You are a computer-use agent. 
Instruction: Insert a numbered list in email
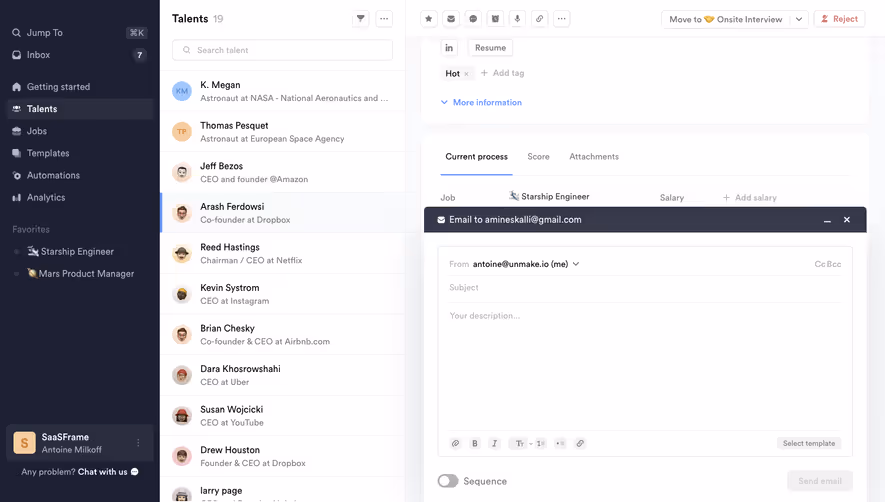pos(540,443)
